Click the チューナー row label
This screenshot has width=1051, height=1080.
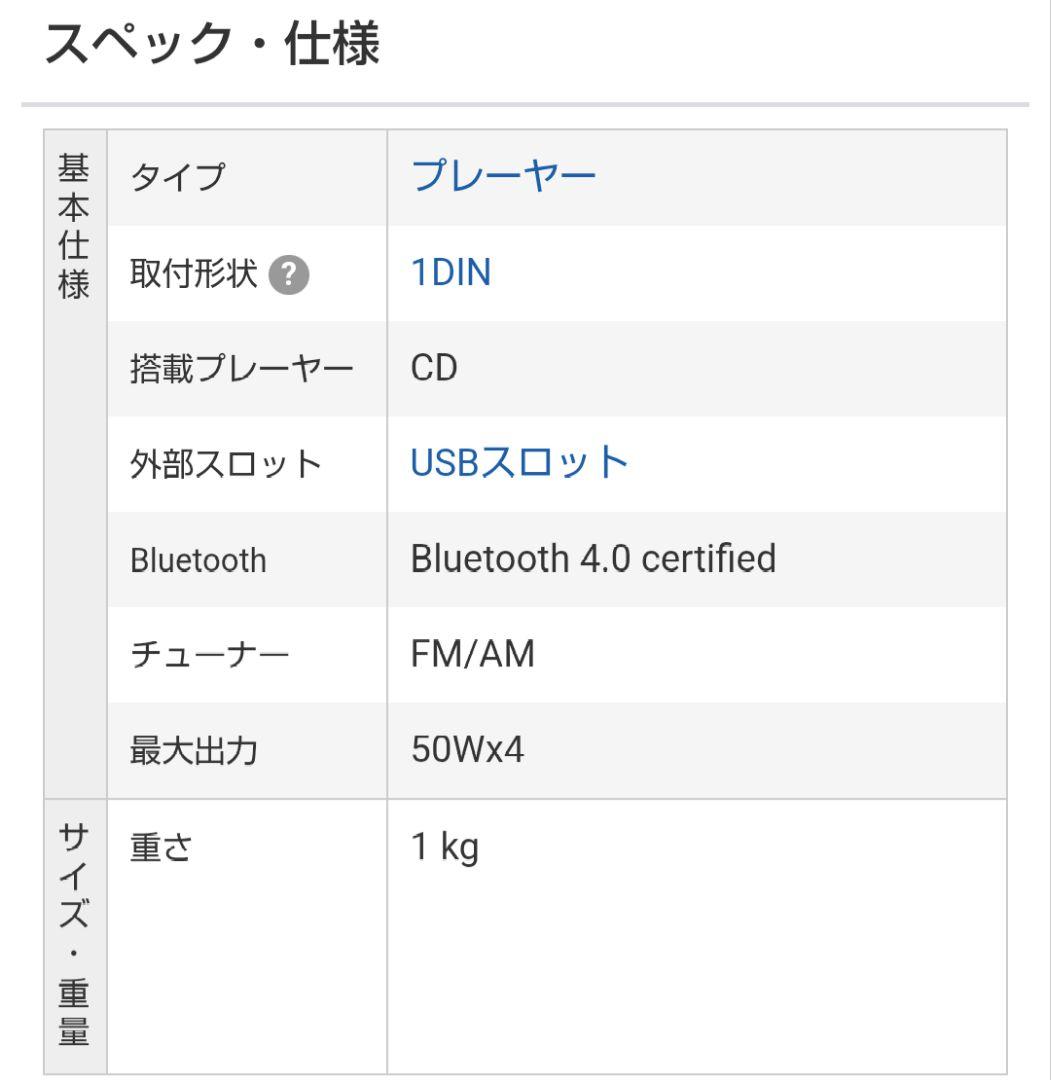pyautogui.click(x=210, y=655)
